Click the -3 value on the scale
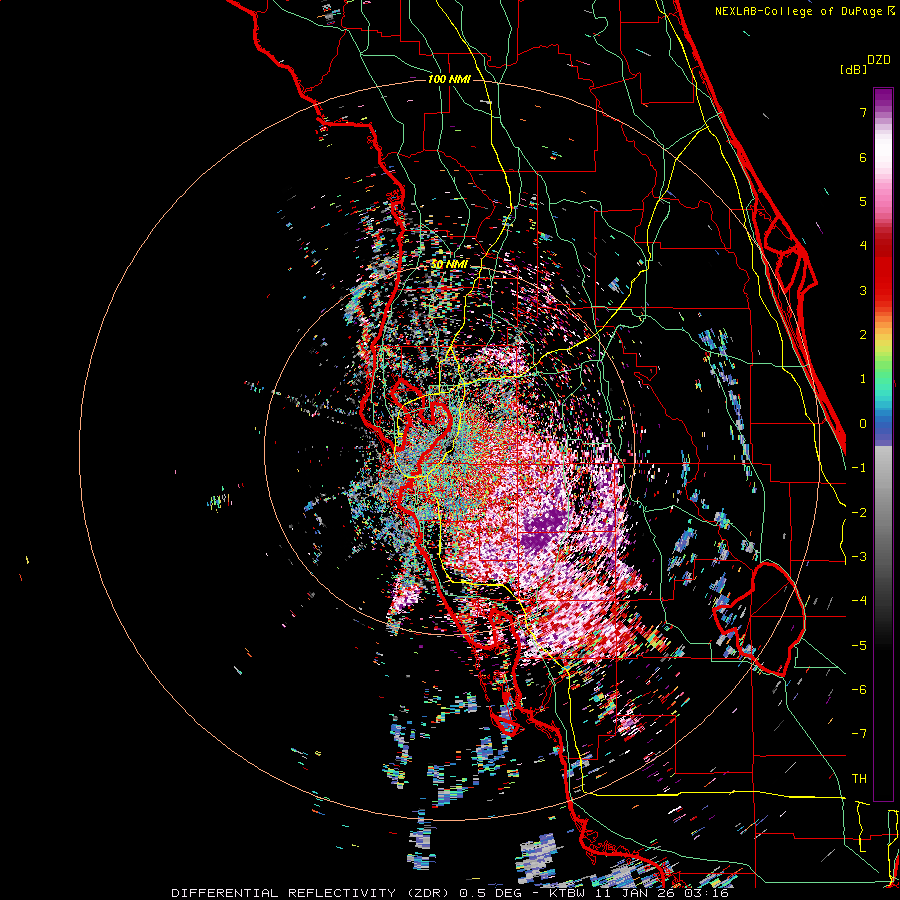 [859, 557]
